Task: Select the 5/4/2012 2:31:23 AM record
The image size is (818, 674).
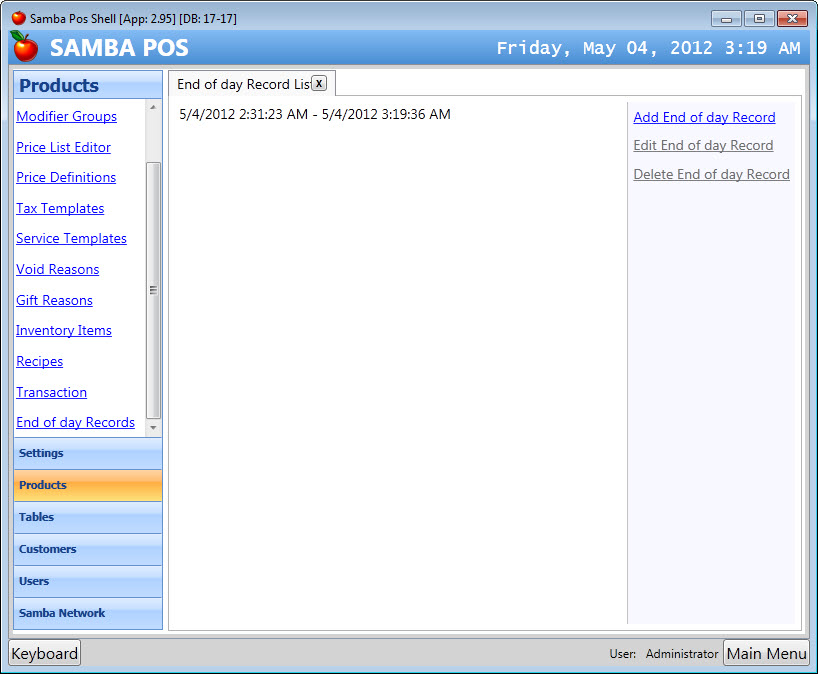Action: (x=315, y=114)
